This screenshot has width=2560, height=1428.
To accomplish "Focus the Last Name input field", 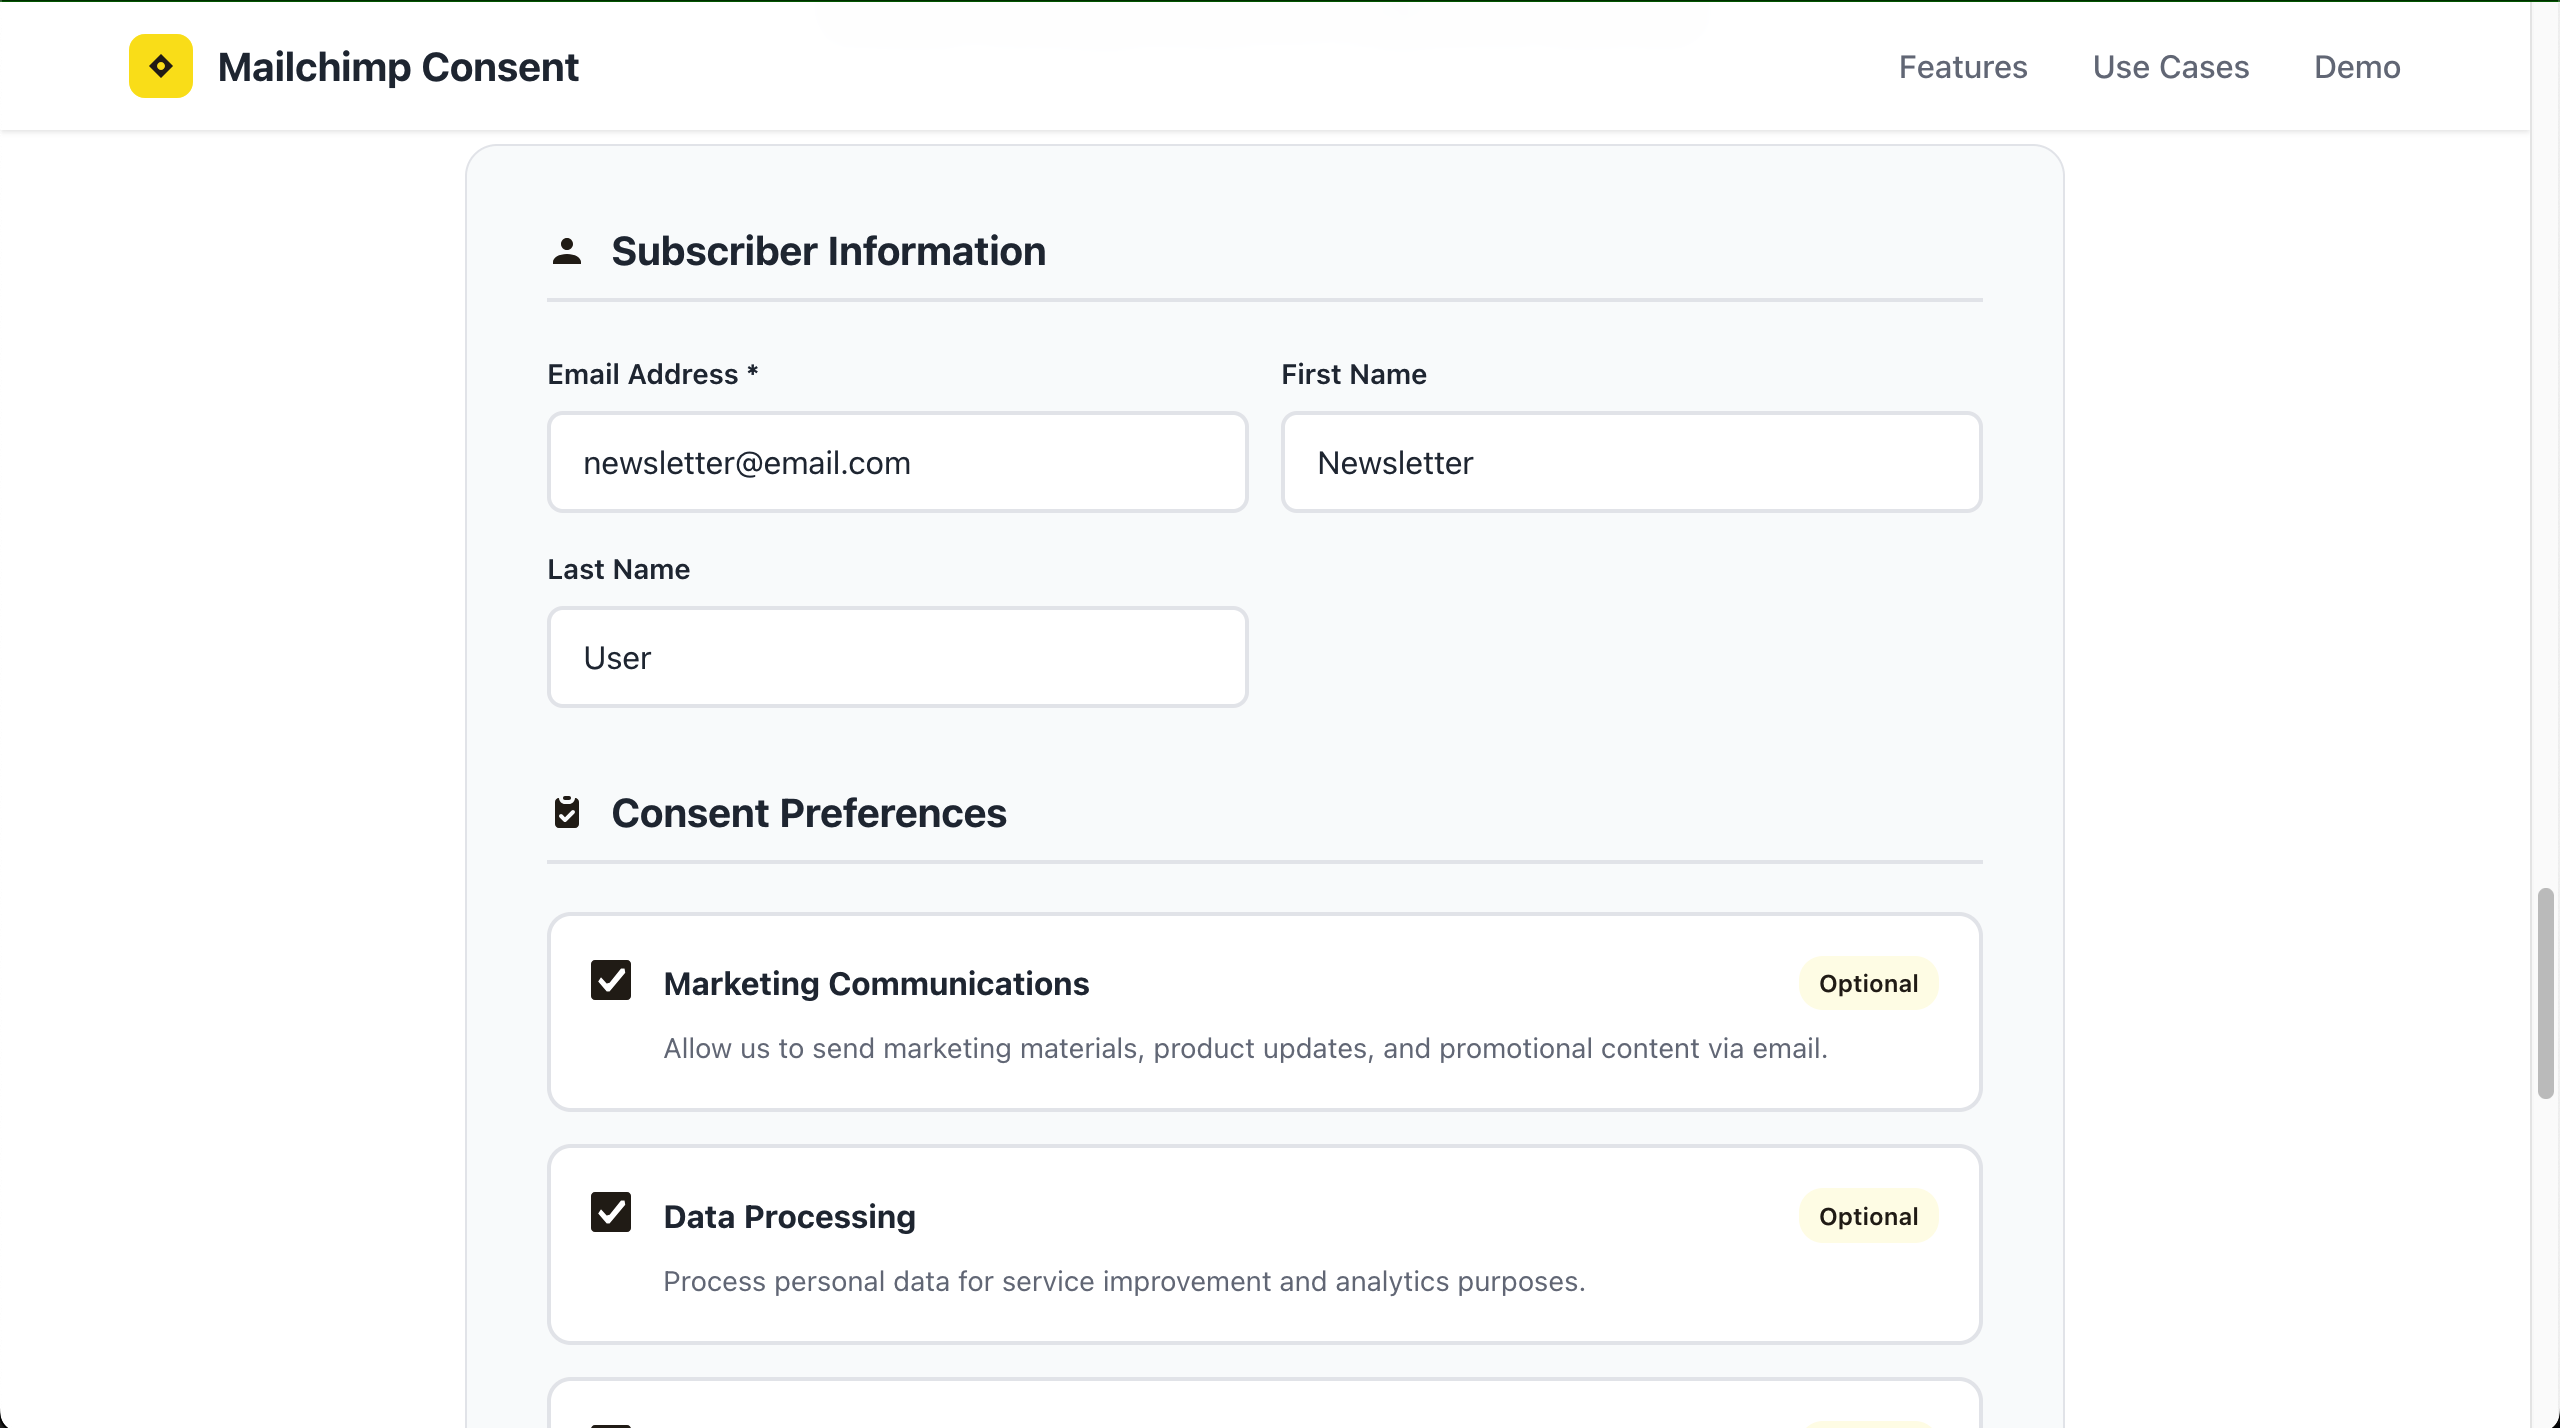I will [898, 657].
